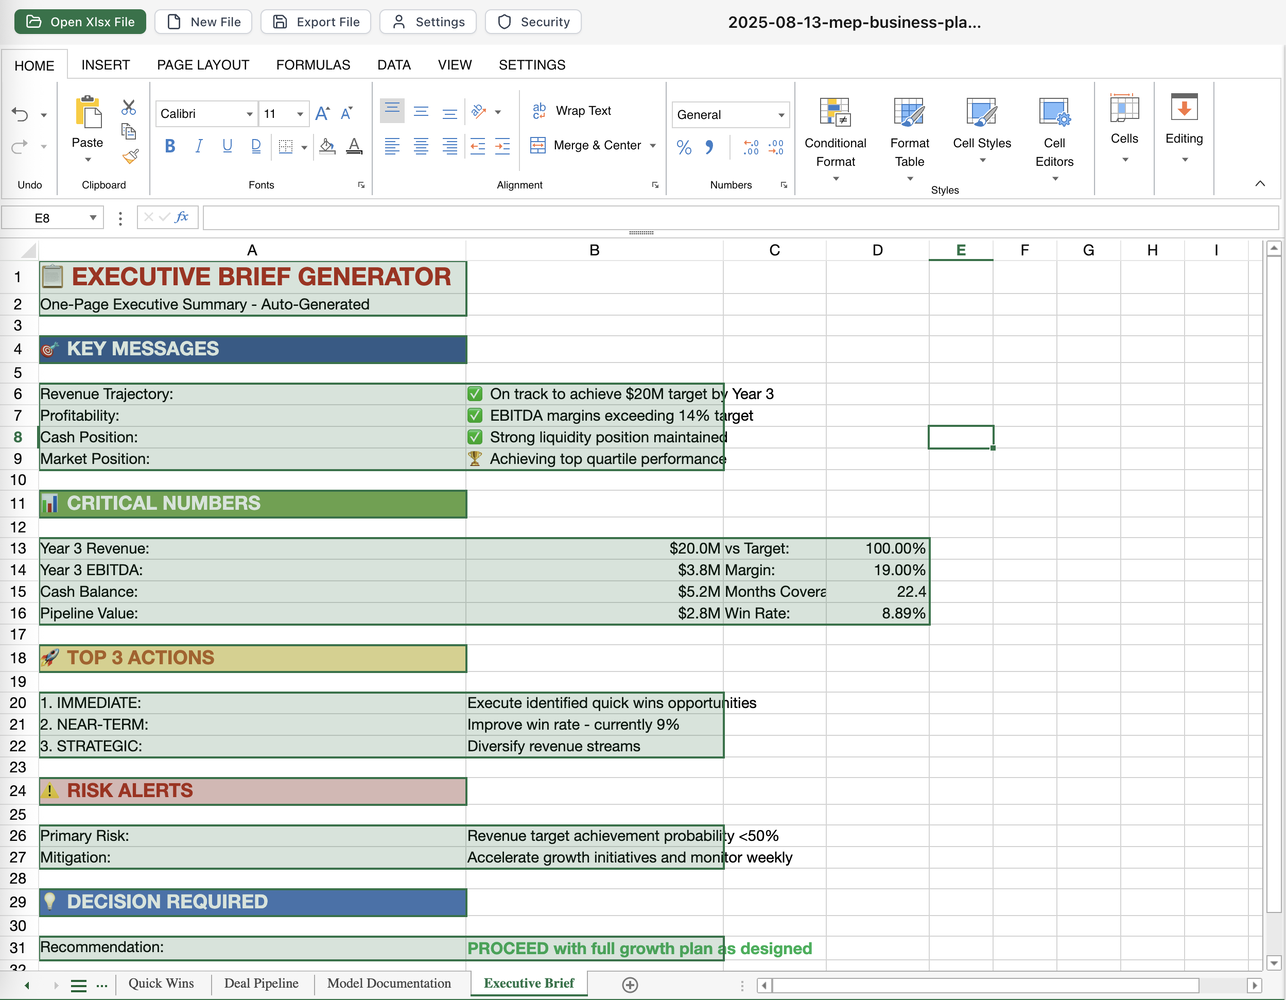Click the Cut scissors icon
This screenshot has height=1000, width=1286.
[x=129, y=107]
